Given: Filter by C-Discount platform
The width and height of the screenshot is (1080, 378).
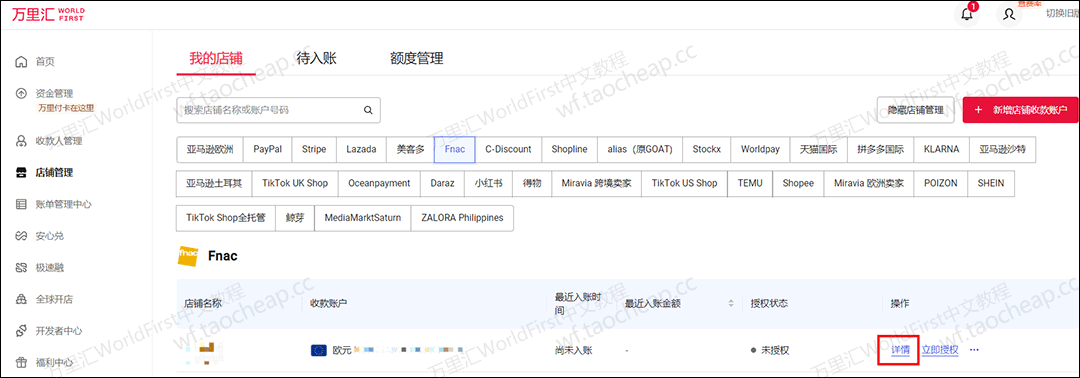Looking at the screenshot, I should (x=508, y=149).
